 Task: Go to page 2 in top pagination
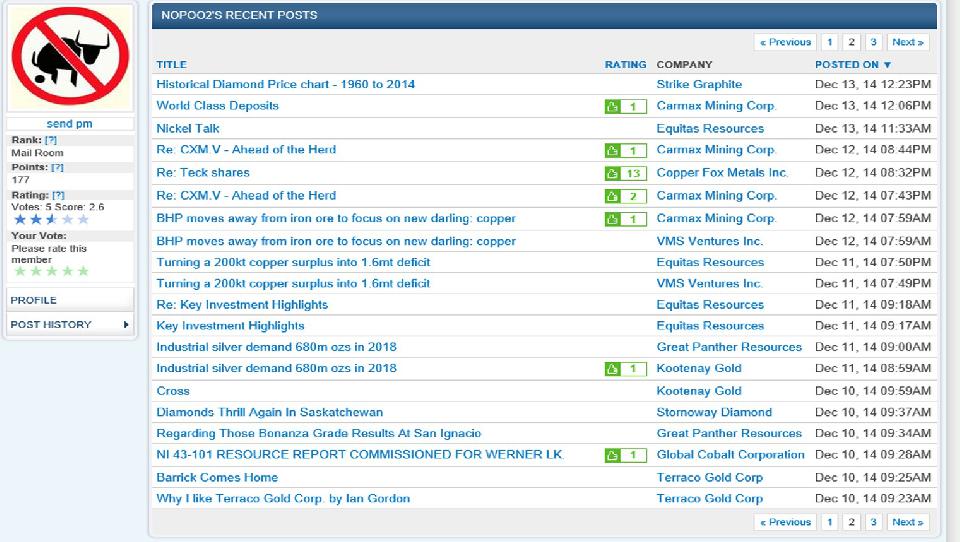(851, 42)
